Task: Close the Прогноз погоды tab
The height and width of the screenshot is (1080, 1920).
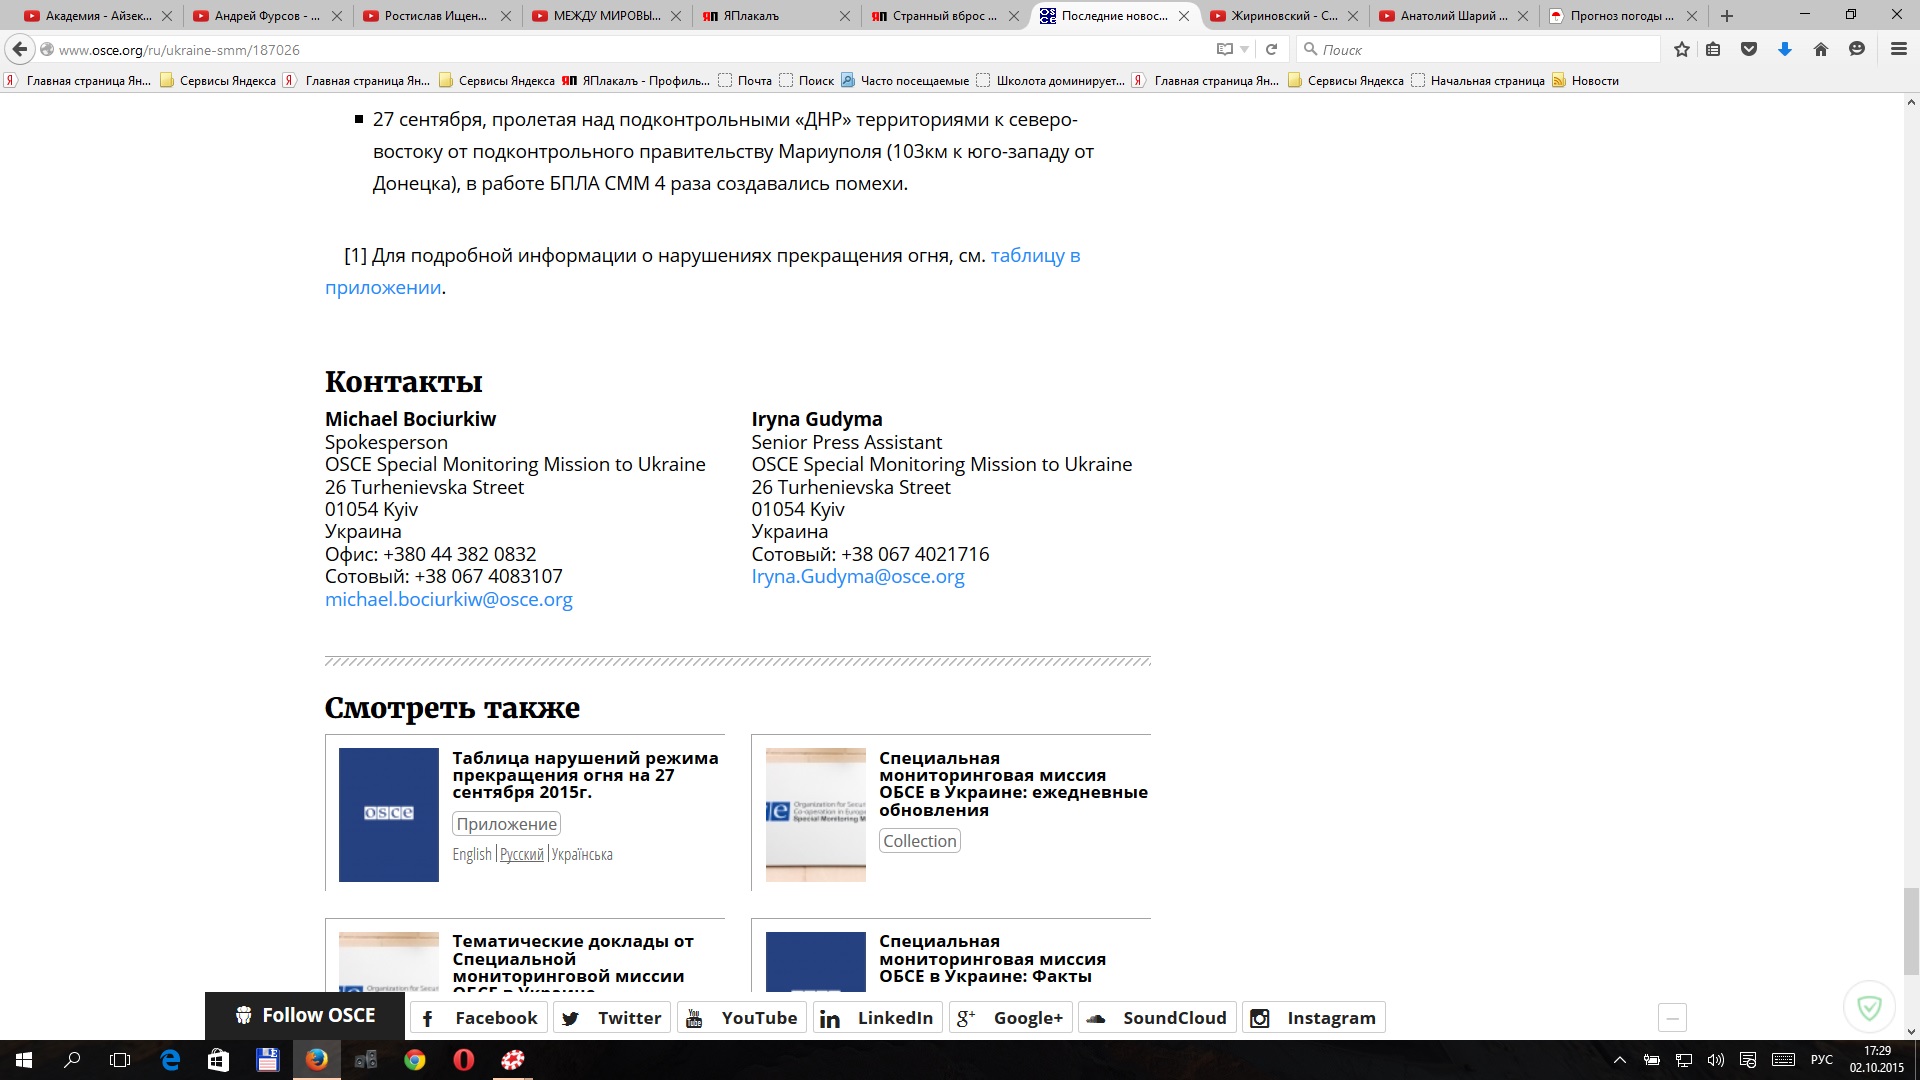Action: click(1692, 16)
